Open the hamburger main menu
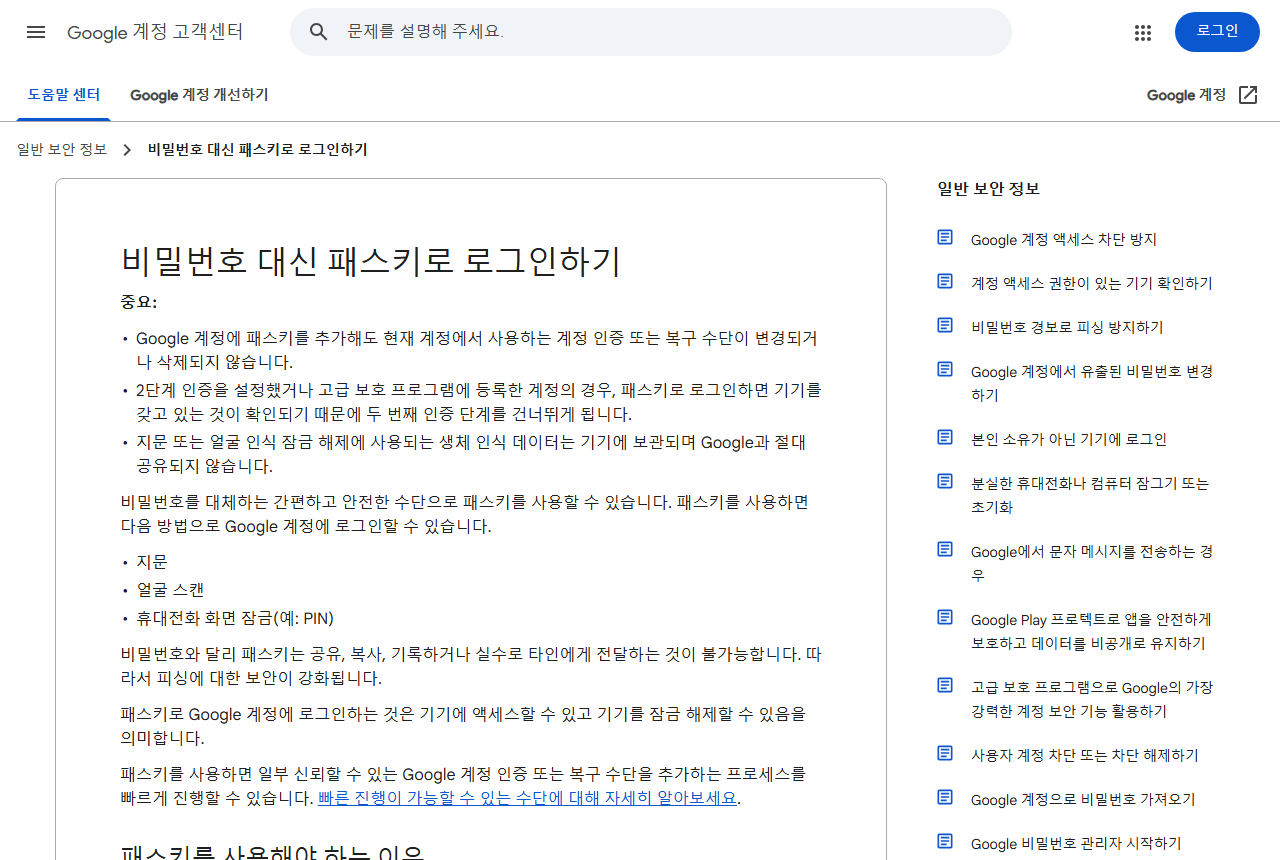 click(36, 32)
